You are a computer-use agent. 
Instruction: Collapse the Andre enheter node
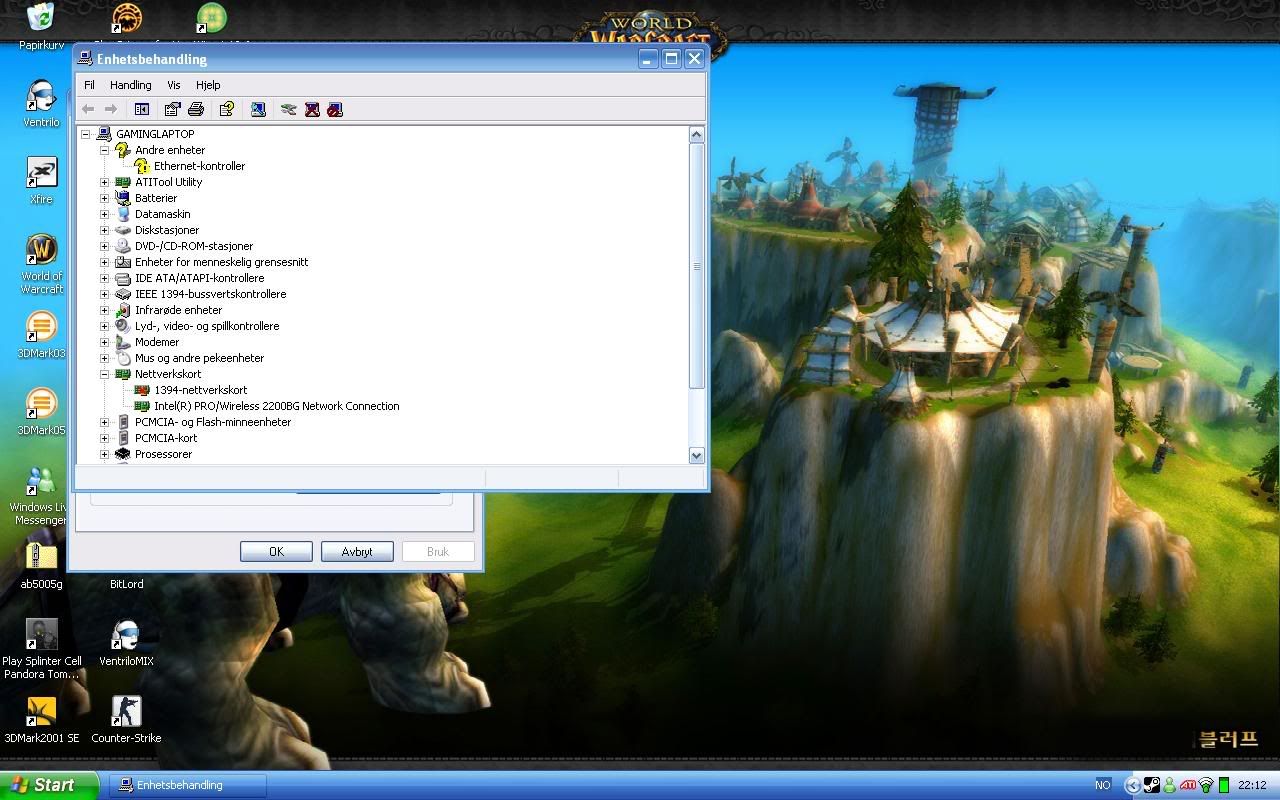(104, 150)
